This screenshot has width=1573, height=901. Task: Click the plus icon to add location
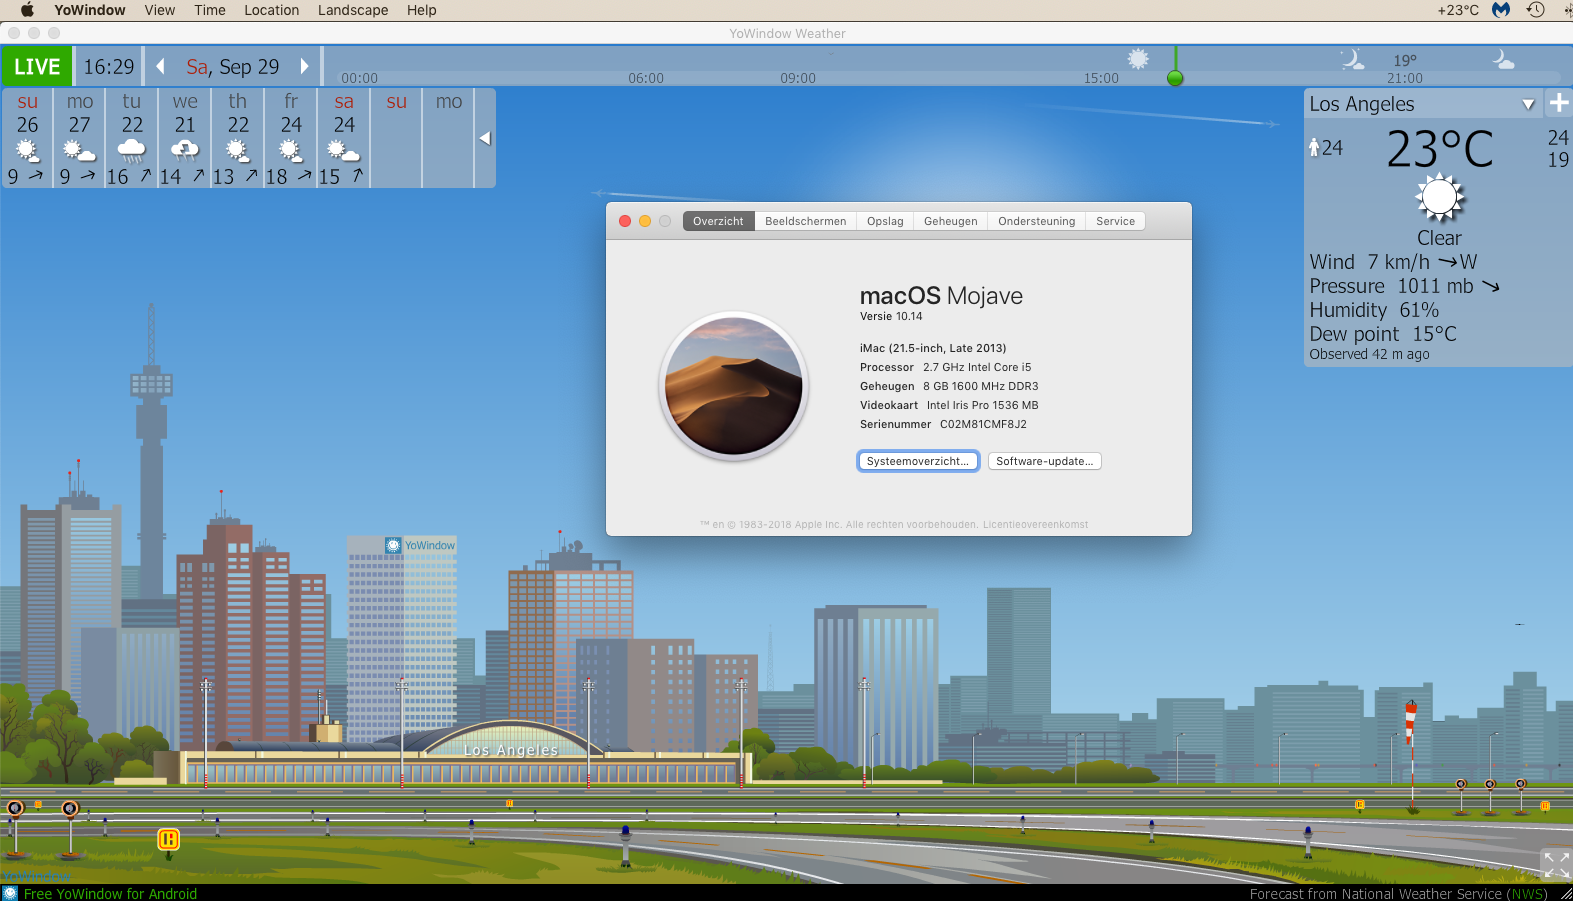click(x=1558, y=103)
